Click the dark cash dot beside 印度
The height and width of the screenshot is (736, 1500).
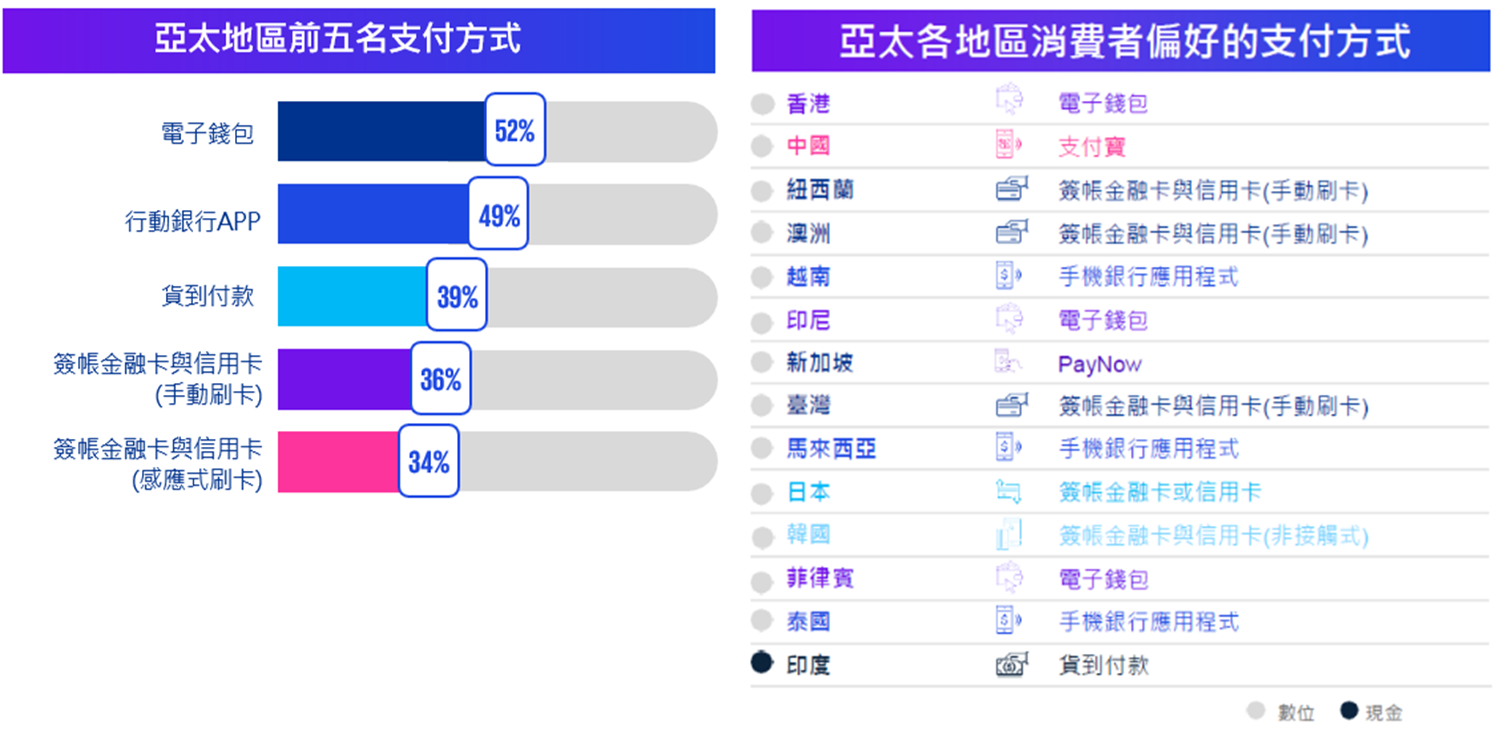click(763, 663)
